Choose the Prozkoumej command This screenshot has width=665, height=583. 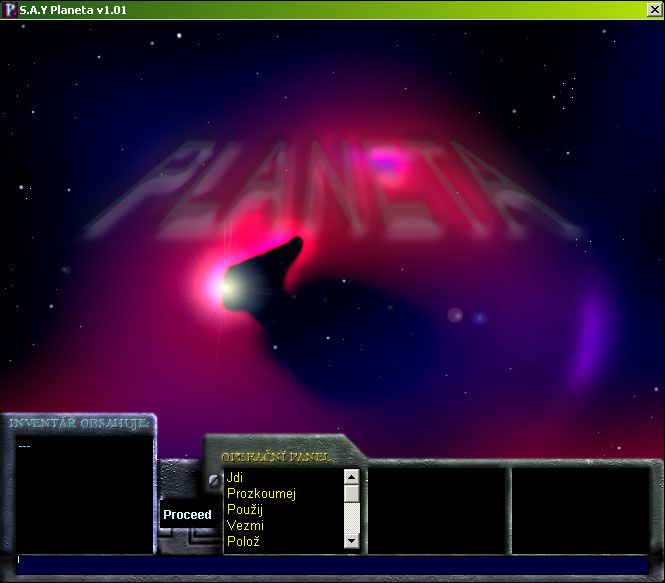click(261, 494)
